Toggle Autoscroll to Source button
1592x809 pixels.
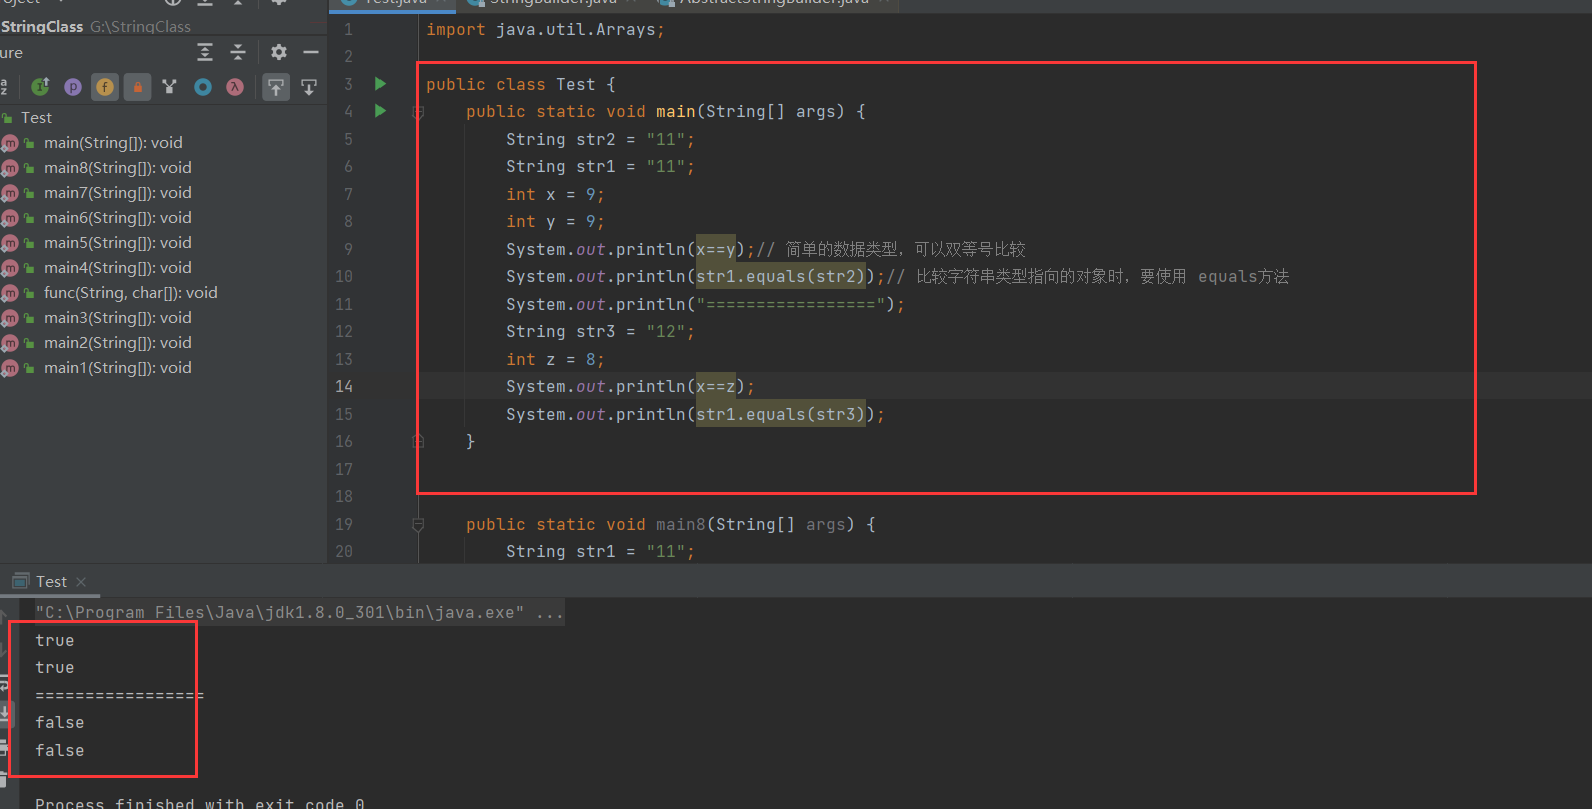coord(276,87)
